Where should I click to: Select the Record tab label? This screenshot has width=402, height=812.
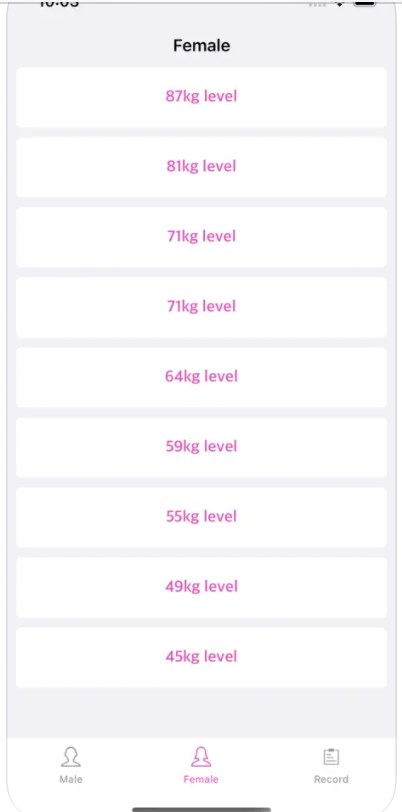pos(331,779)
